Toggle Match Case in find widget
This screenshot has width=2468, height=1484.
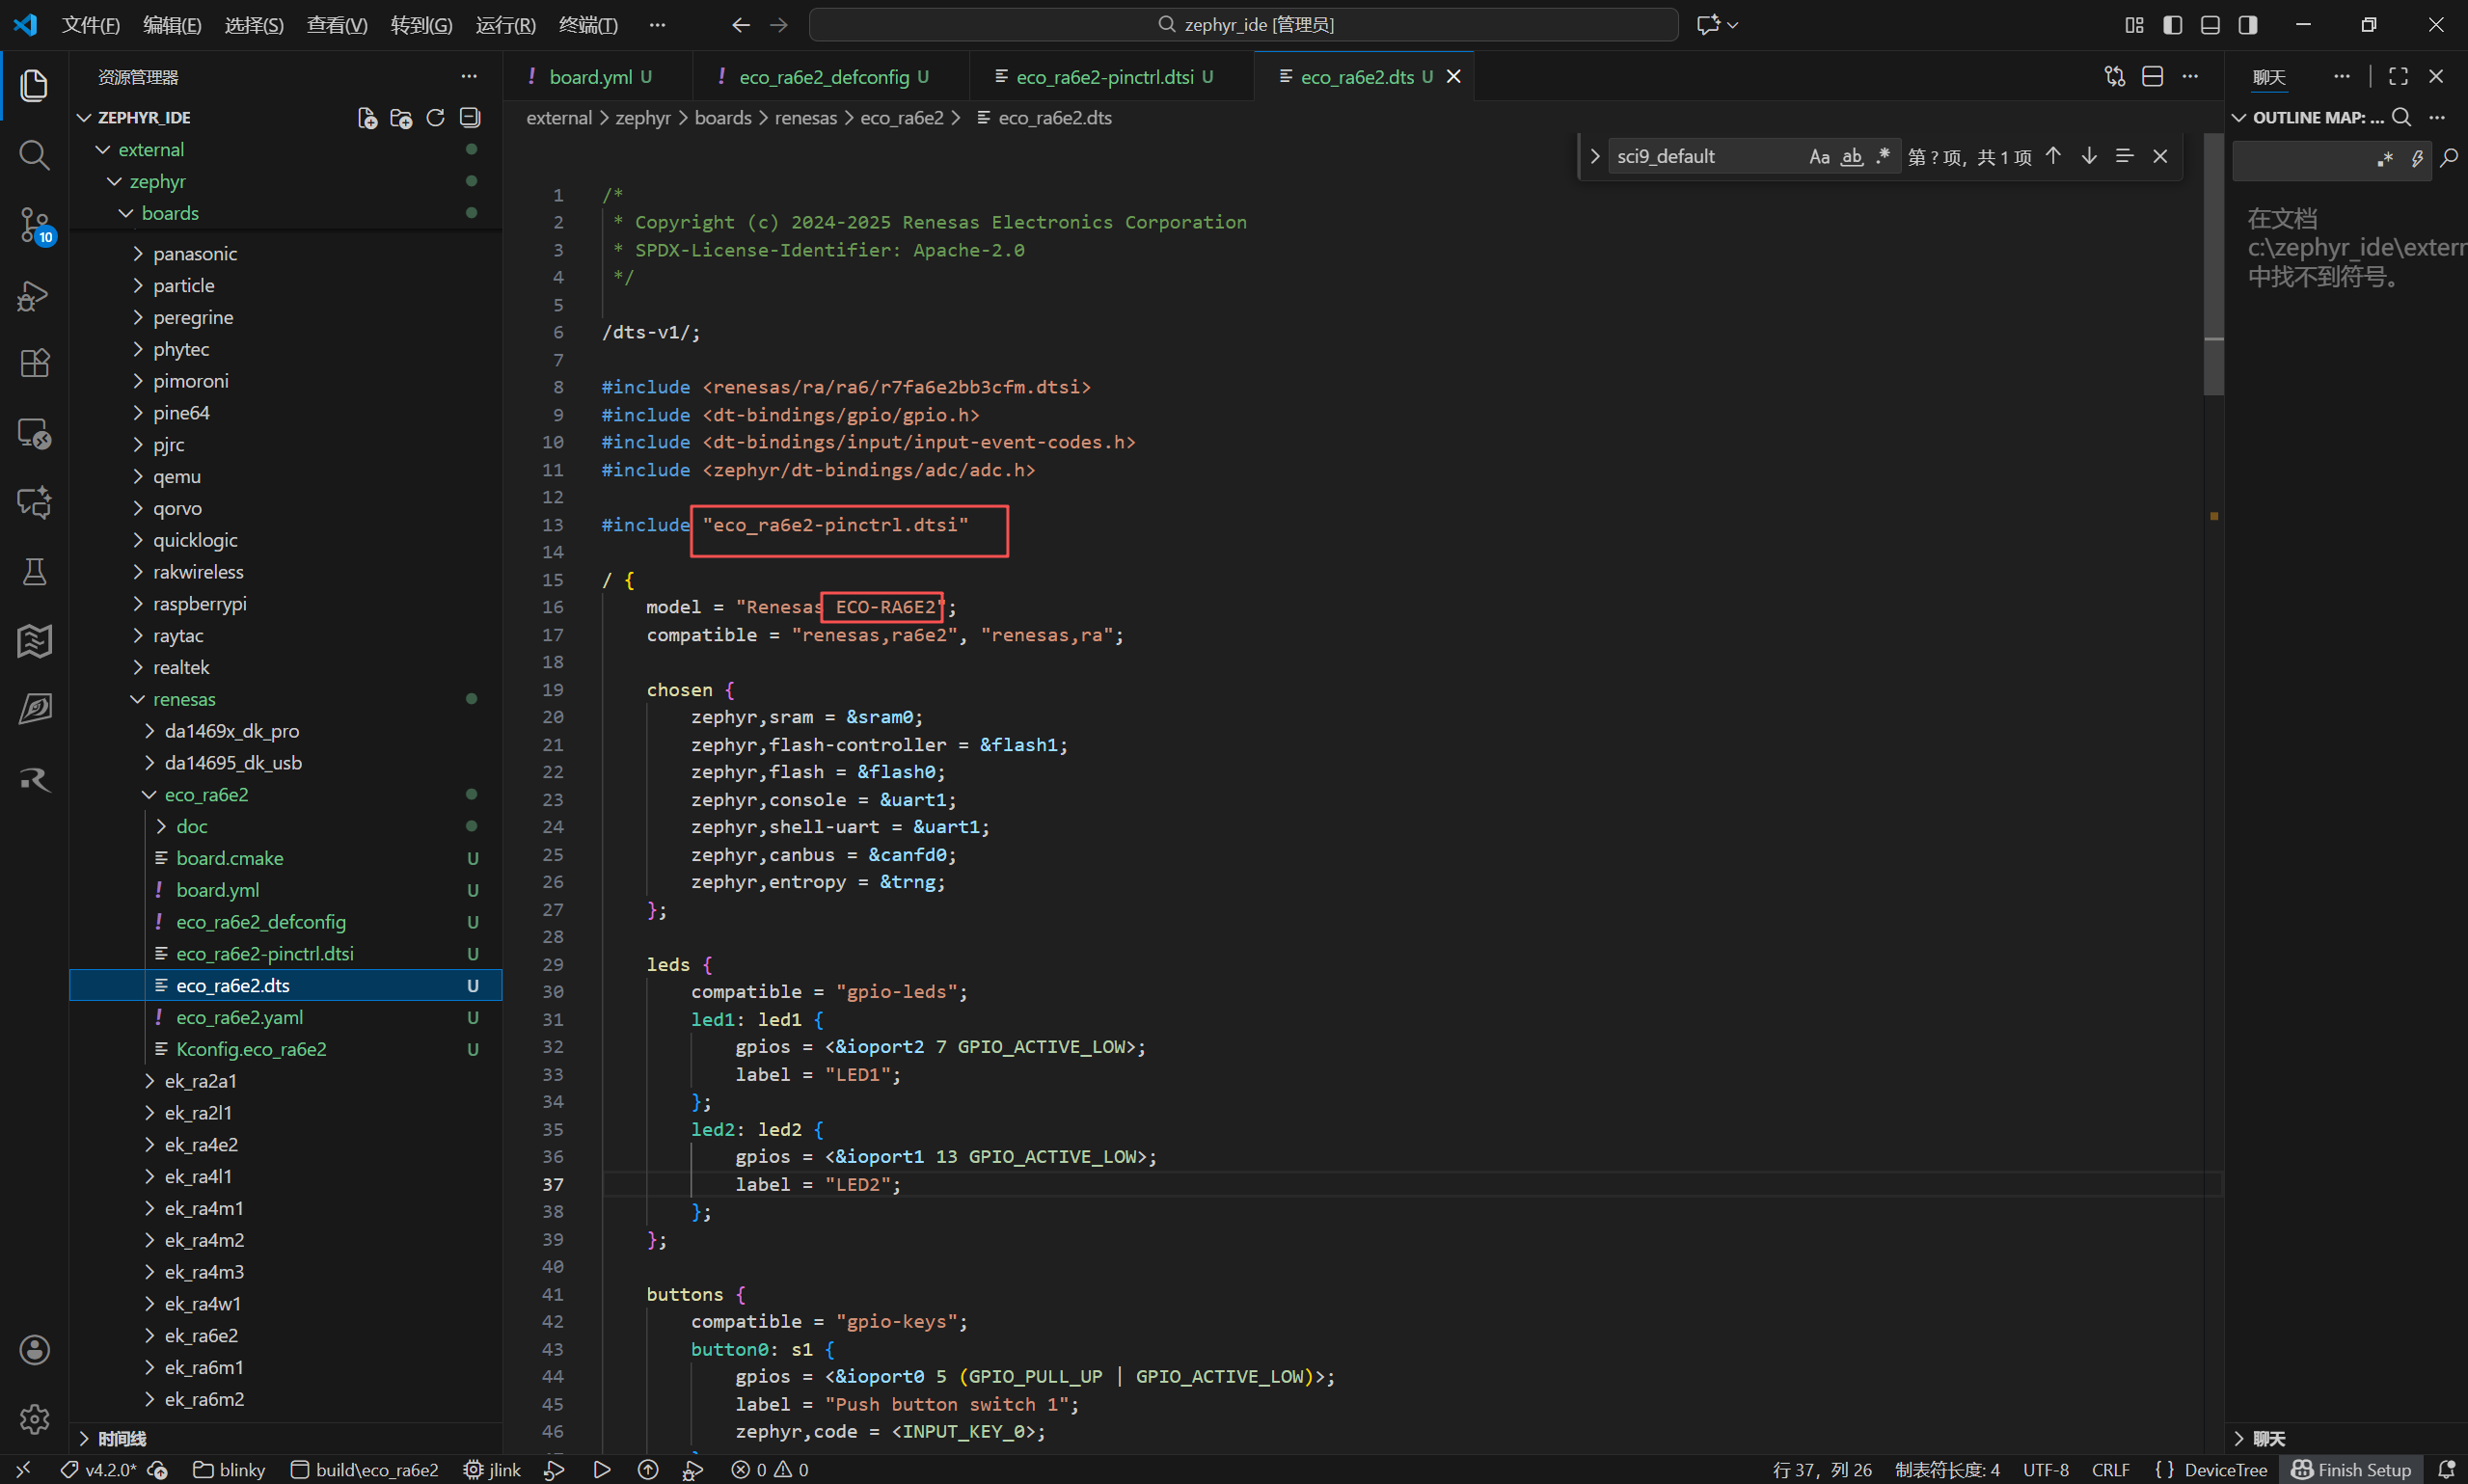point(1819,157)
